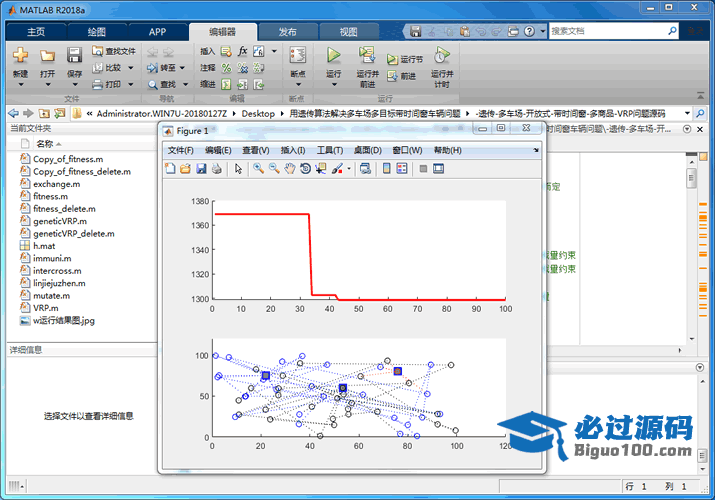Screen dimensions: 715x500
Task: Open Figure 1 Tools (工具) menu
Action: [330, 150]
